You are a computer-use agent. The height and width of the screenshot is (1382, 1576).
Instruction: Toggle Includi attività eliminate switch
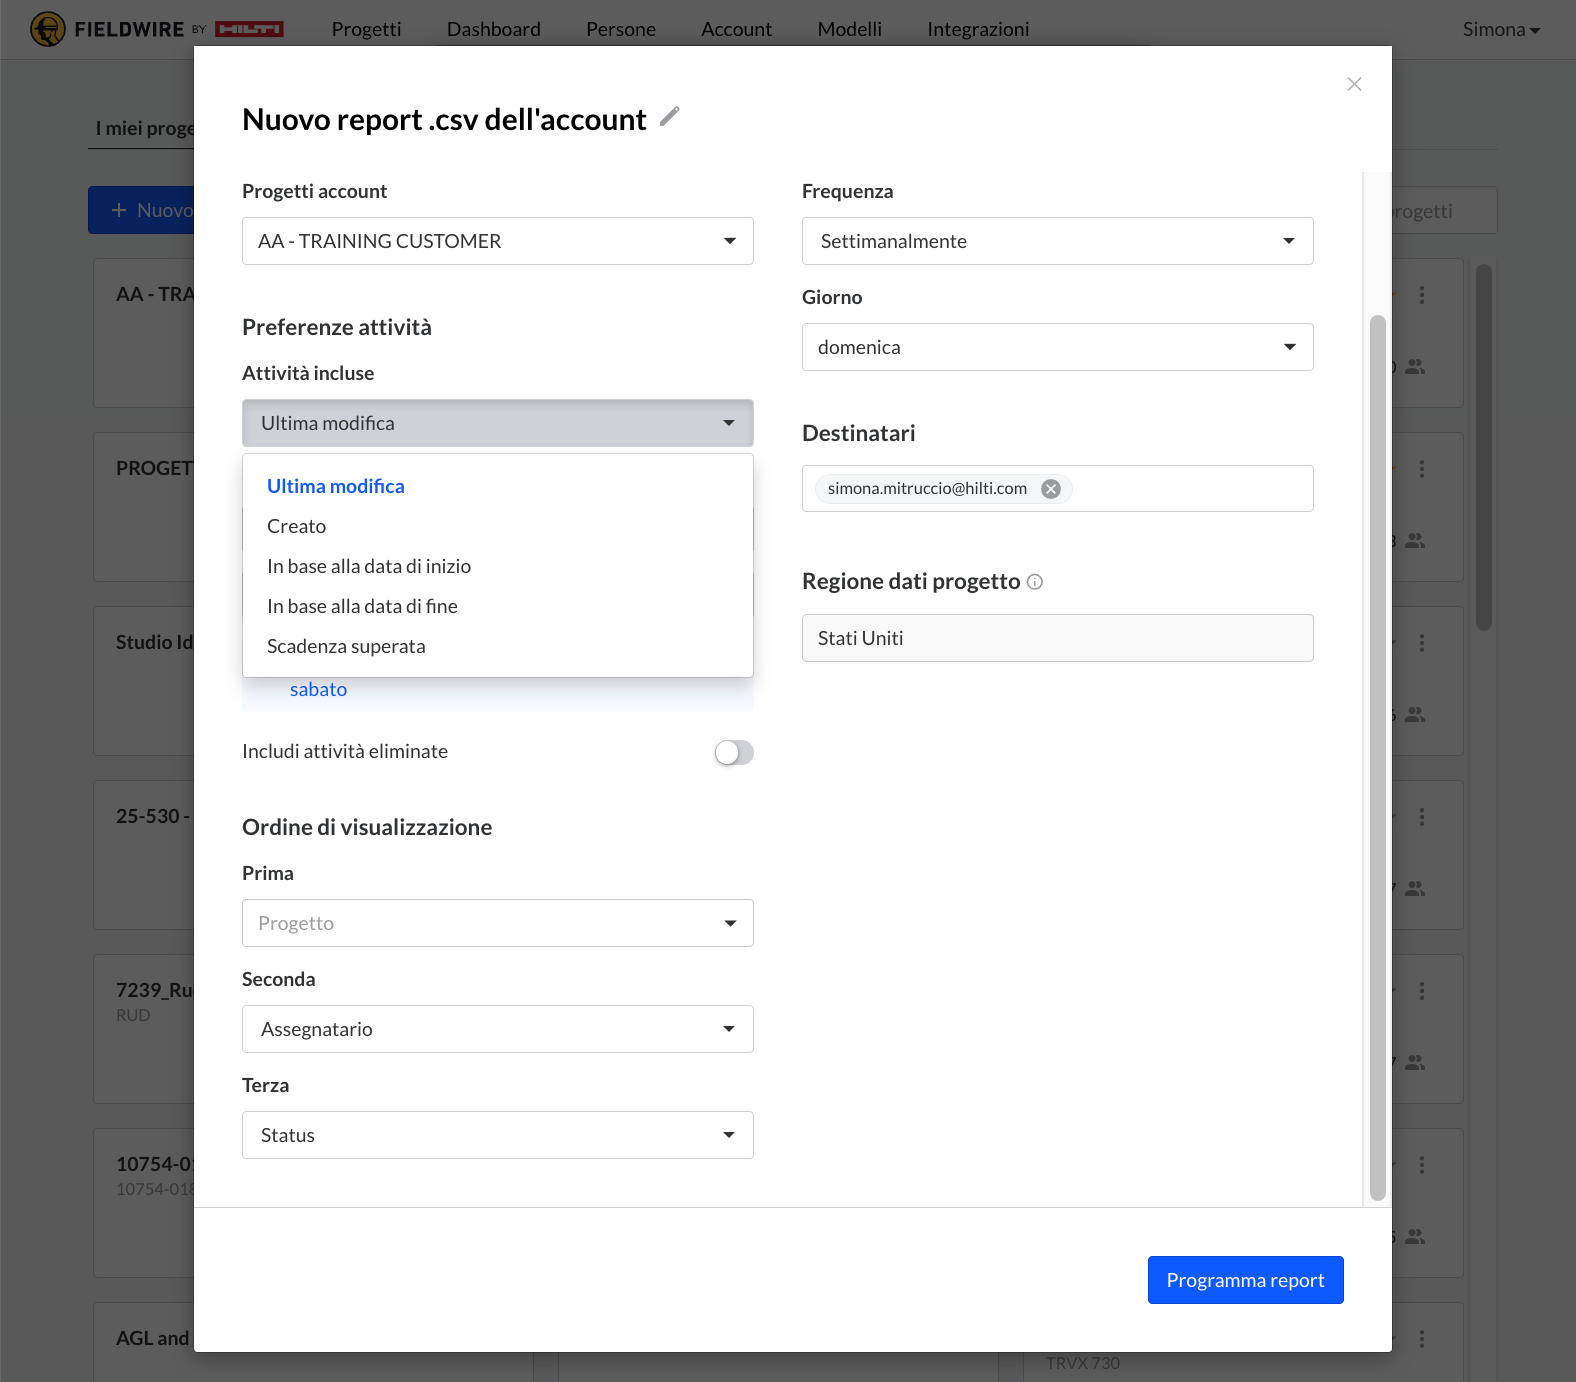tap(733, 752)
